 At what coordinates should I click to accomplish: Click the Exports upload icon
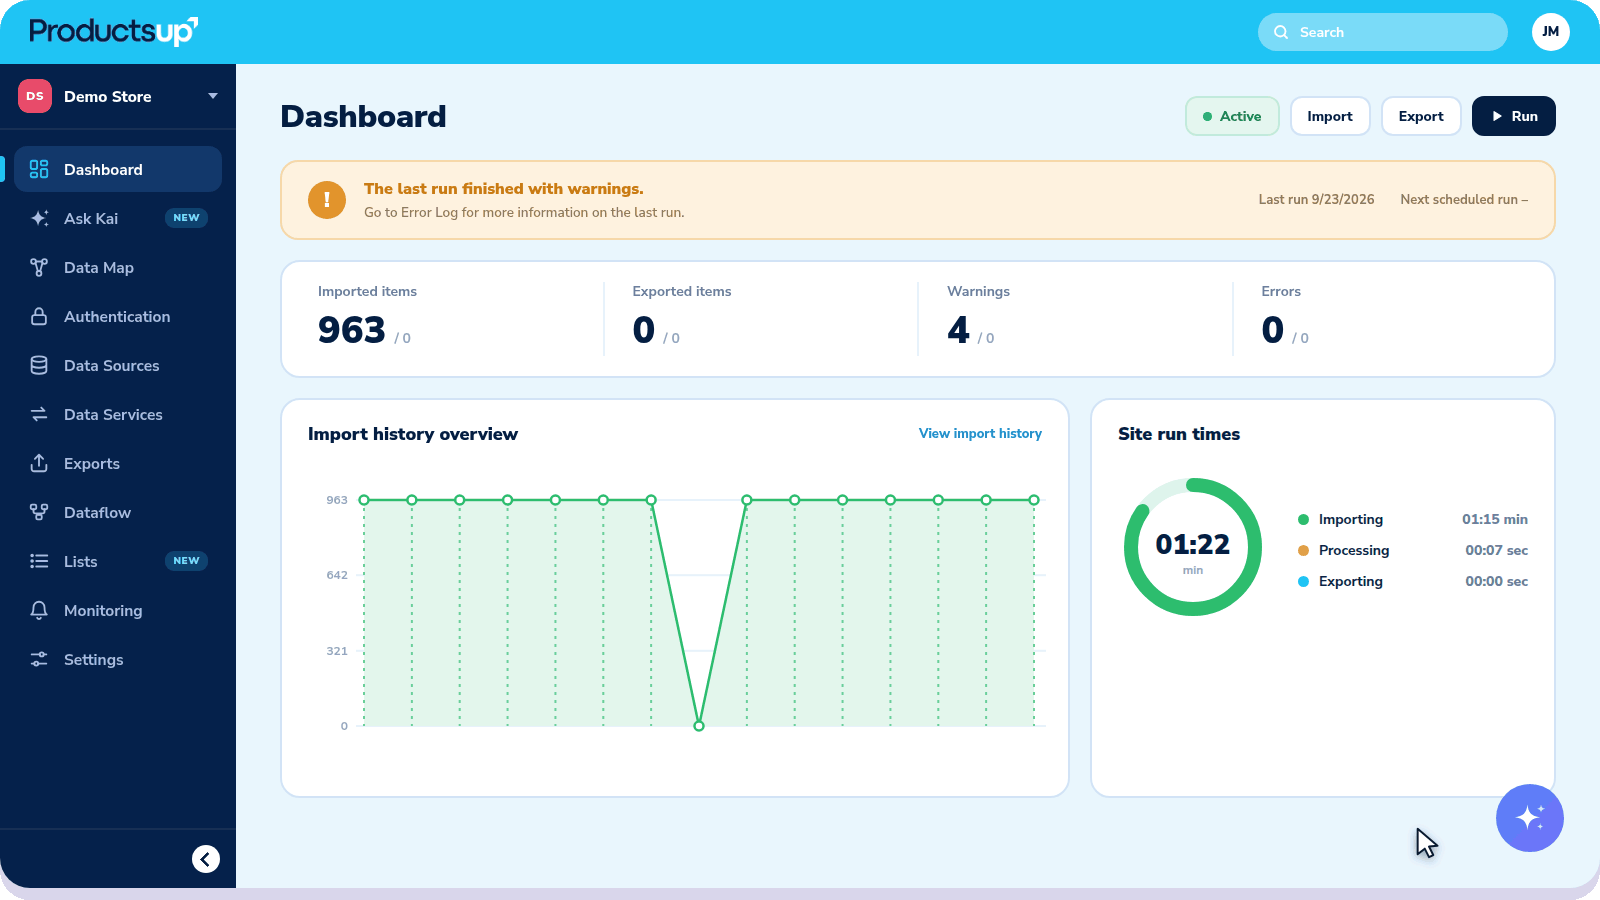coord(39,463)
